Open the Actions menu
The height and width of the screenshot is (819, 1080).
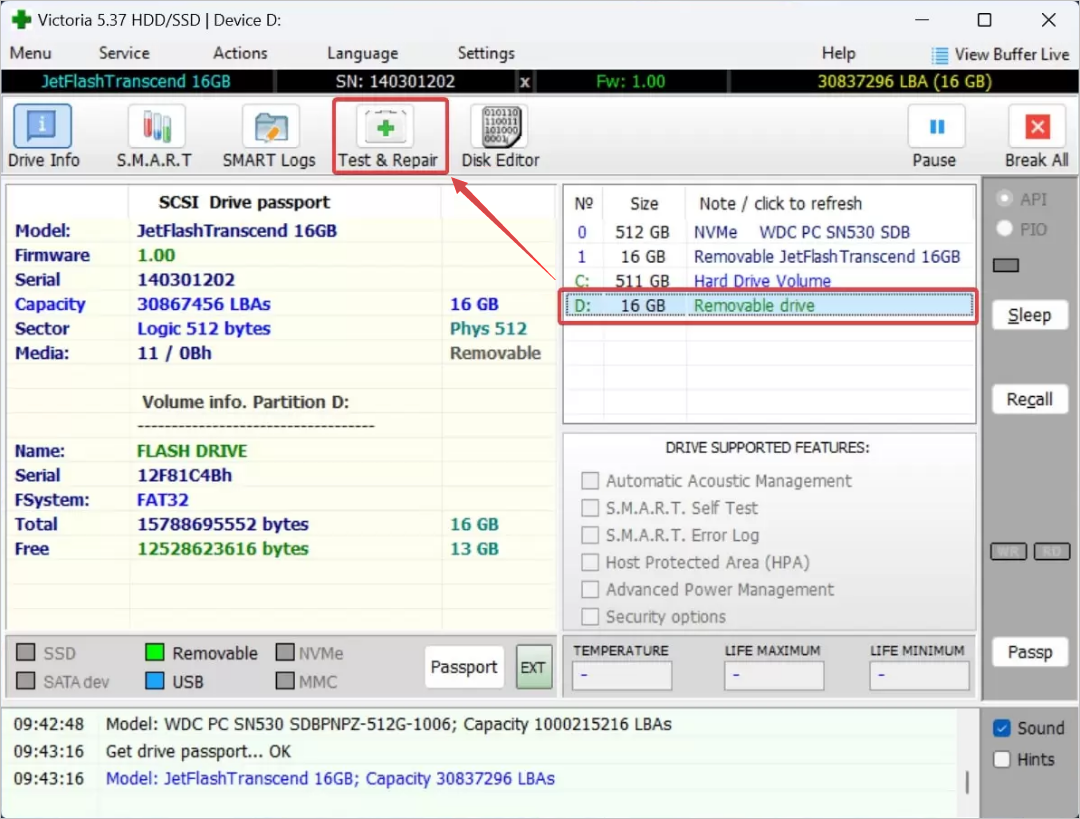pyautogui.click(x=240, y=53)
